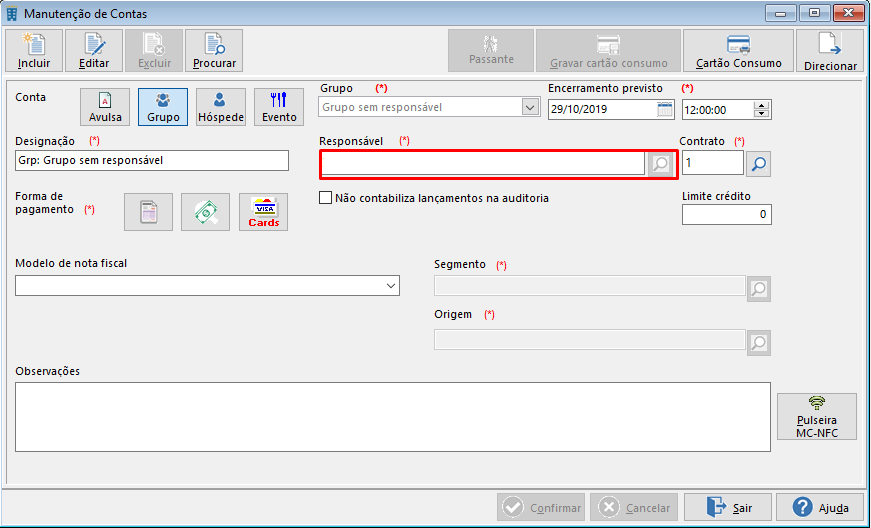
Task: Click the Excluir toolbar button
Action: 154,51
